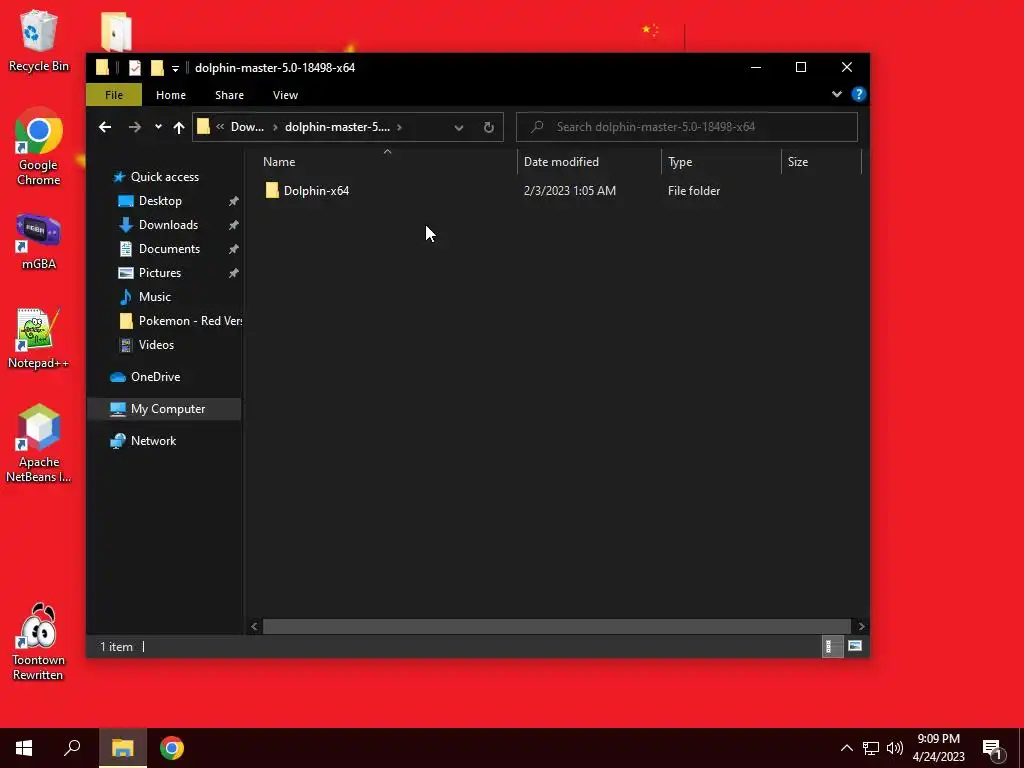Open Pictures in navigation pane

[x=159, y=273]
